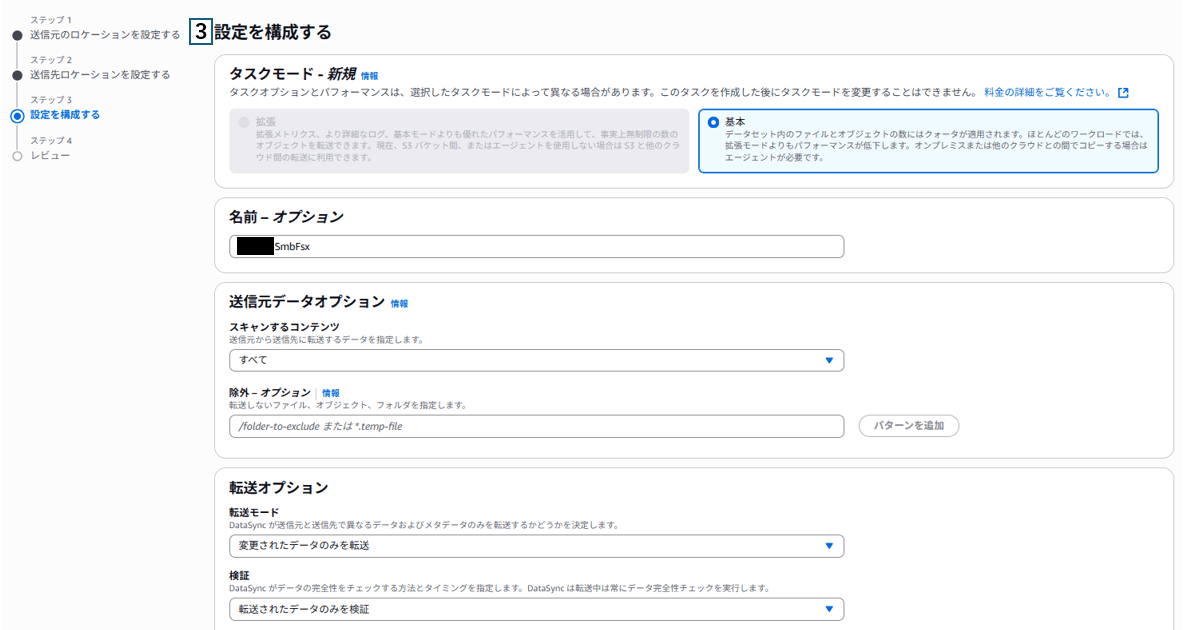Open the 検証 dropdown menu
Image resolution: width=1197 pixels, height=630 pixels.
pos(536,609)
